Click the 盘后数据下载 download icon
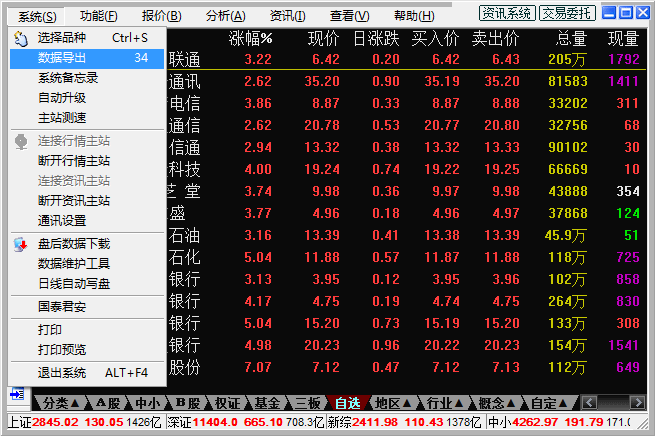The image size is (655, 436). [x=20, y=244]
